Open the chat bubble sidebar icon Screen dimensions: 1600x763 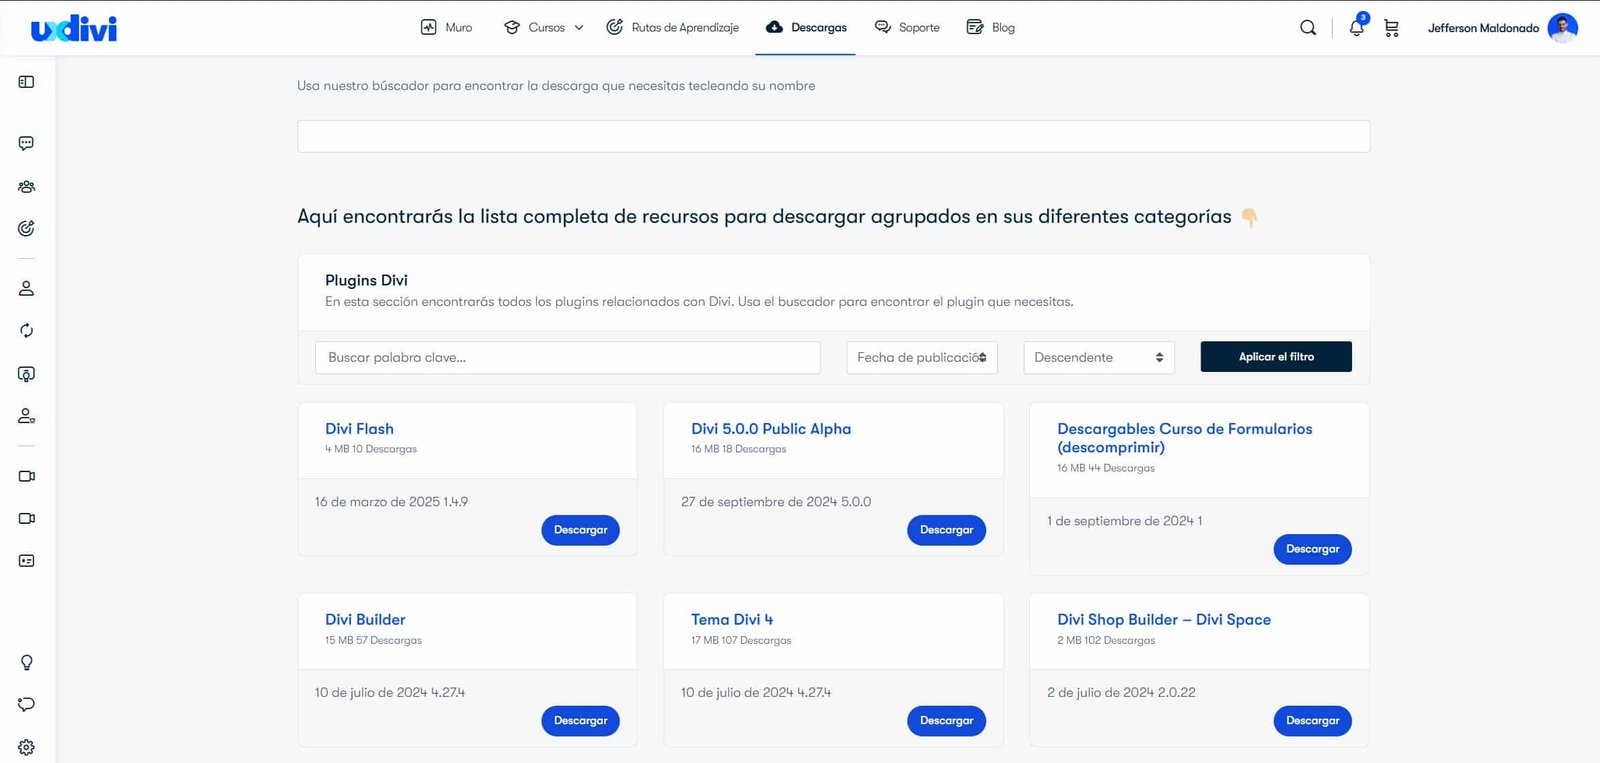pyautogui.click(x=27, y=144)
